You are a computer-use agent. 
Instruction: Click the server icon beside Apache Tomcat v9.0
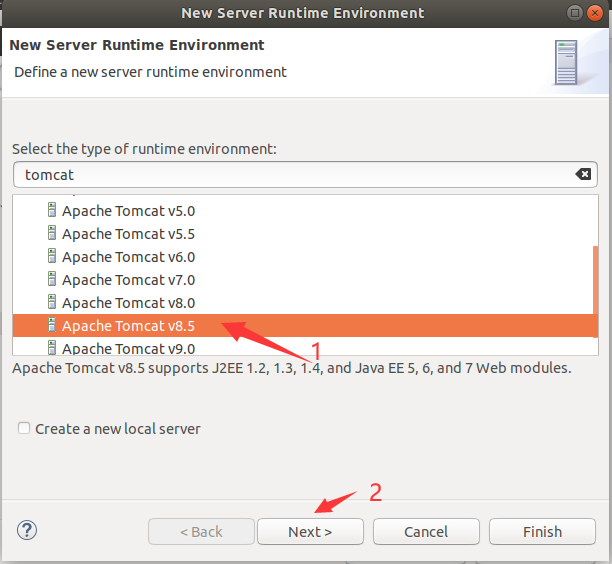pos(52,347)
